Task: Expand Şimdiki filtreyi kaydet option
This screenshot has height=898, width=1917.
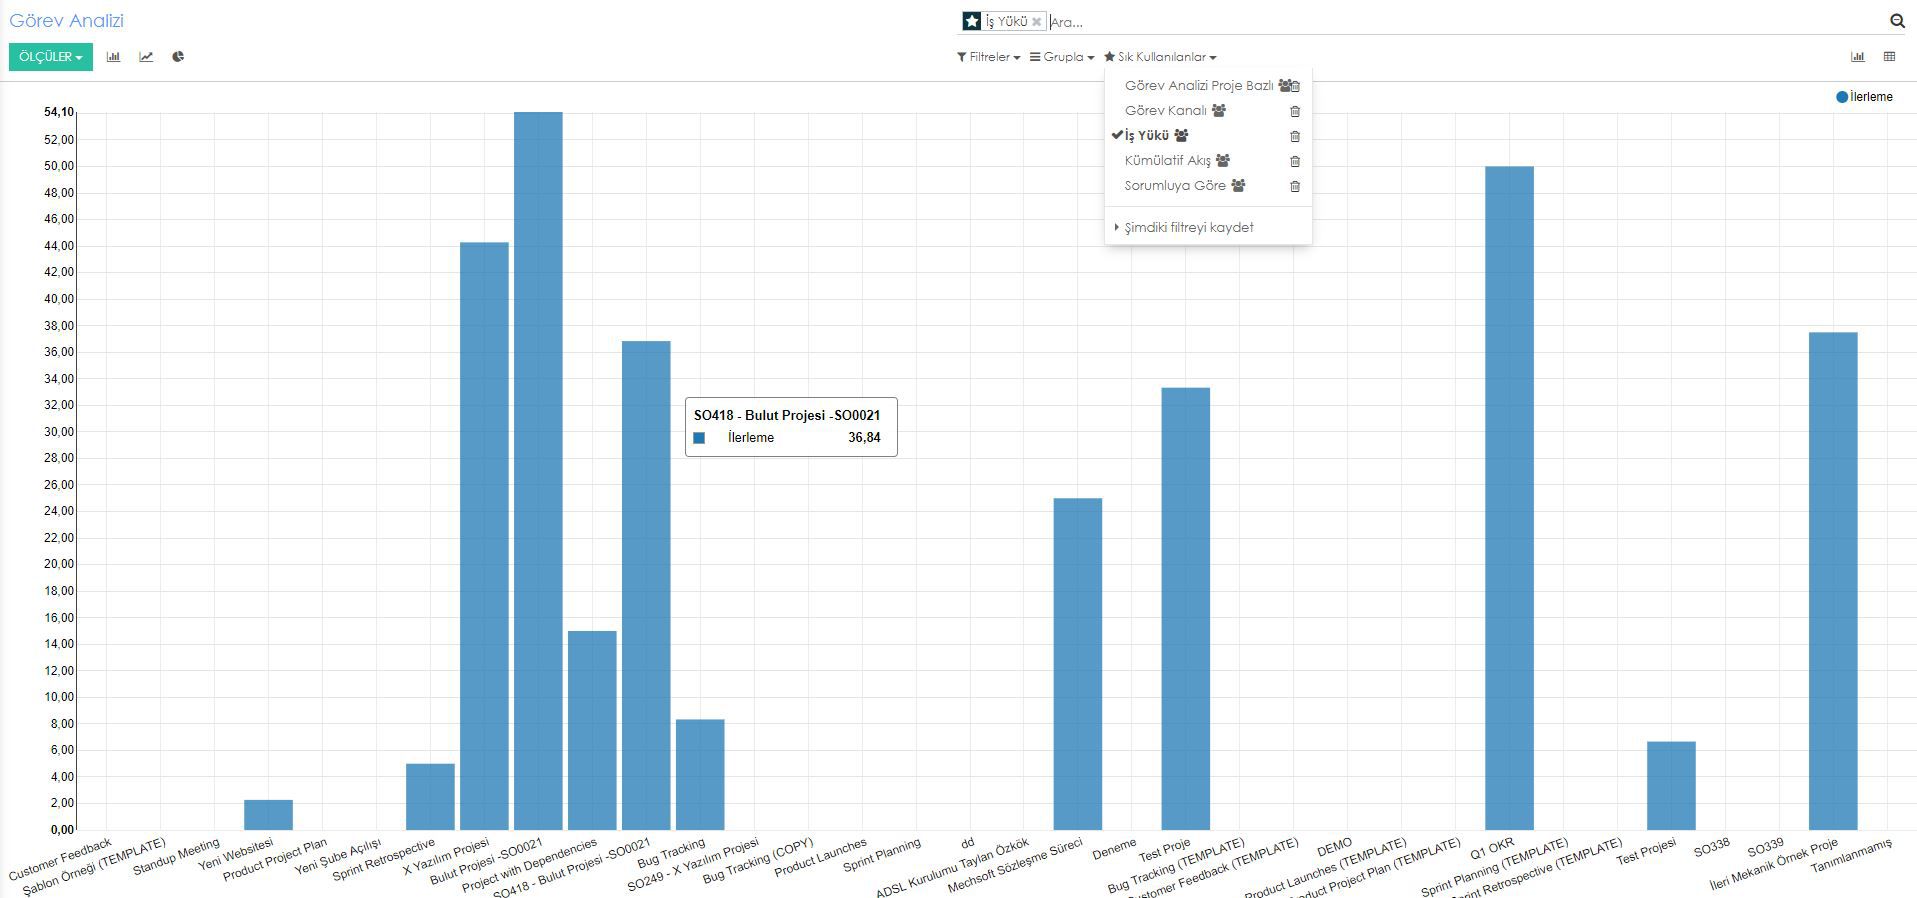Action: [x=1188, y=227]
